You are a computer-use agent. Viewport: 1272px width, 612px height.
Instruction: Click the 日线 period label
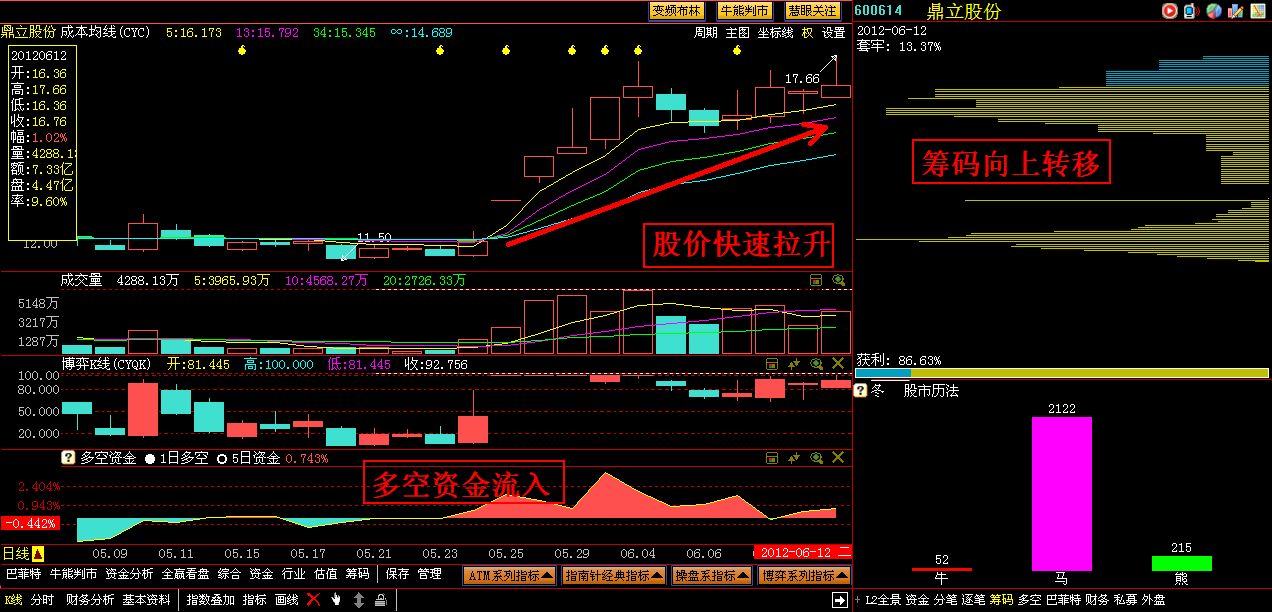click(x=16, y=553)
